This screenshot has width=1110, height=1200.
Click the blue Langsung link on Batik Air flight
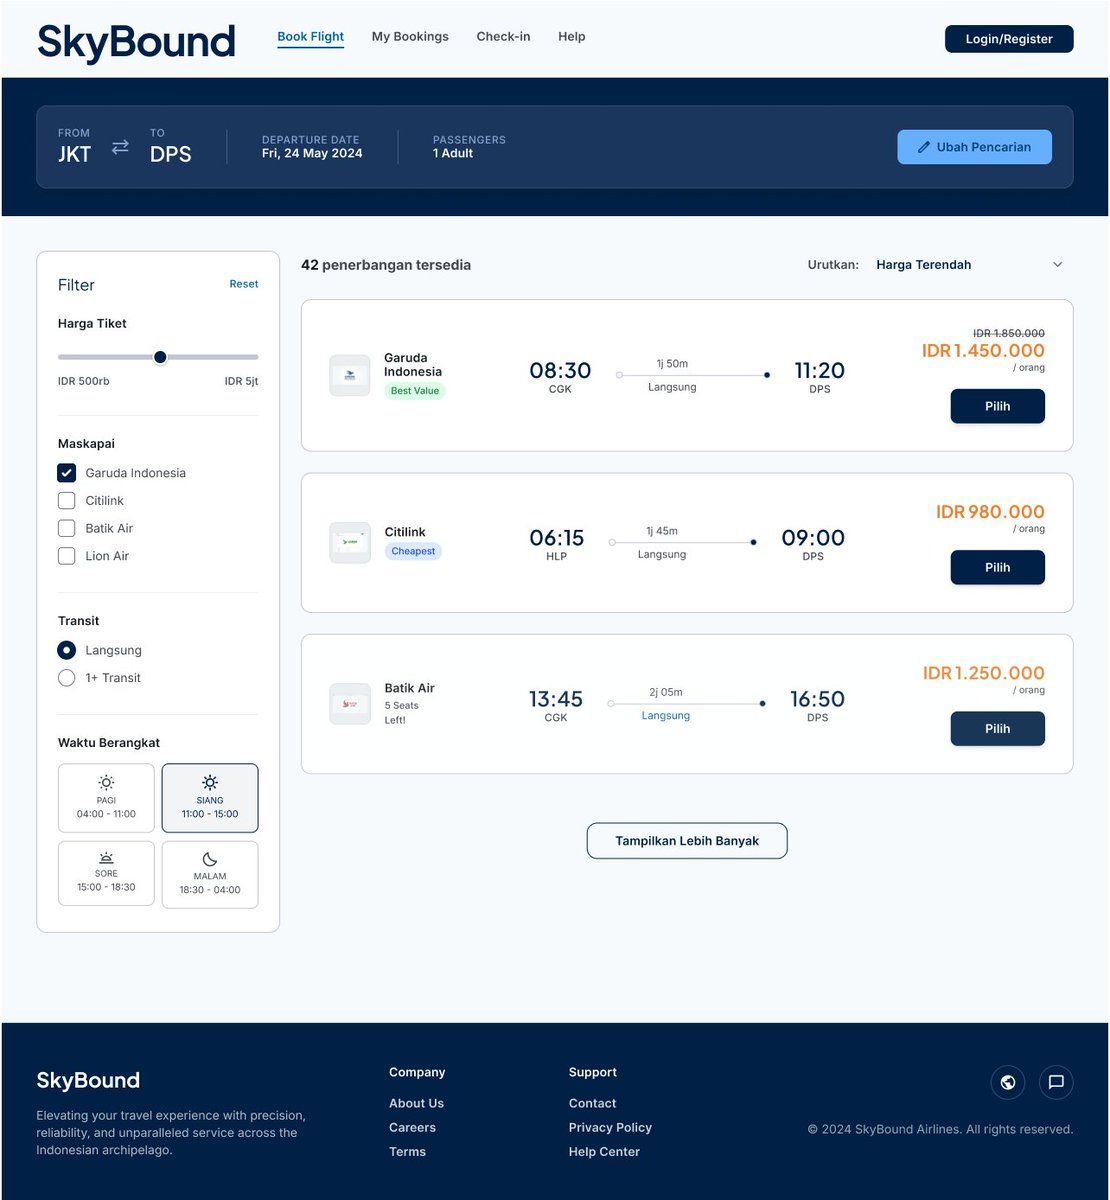coord(666,716)
